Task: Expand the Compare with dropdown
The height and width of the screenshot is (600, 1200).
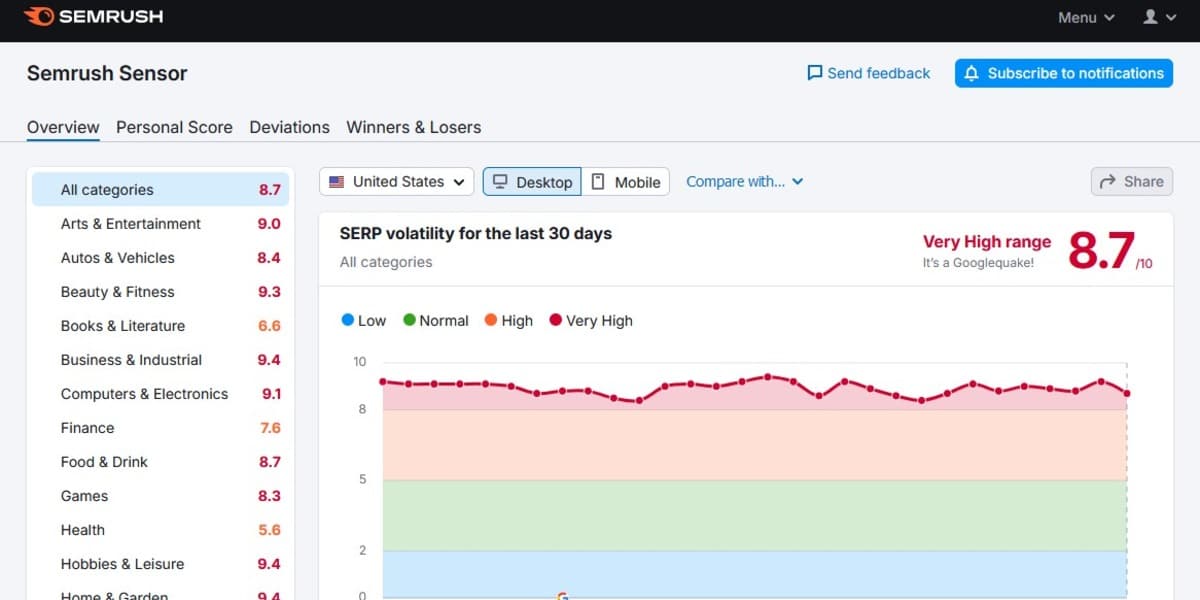Action: [744, 181]
